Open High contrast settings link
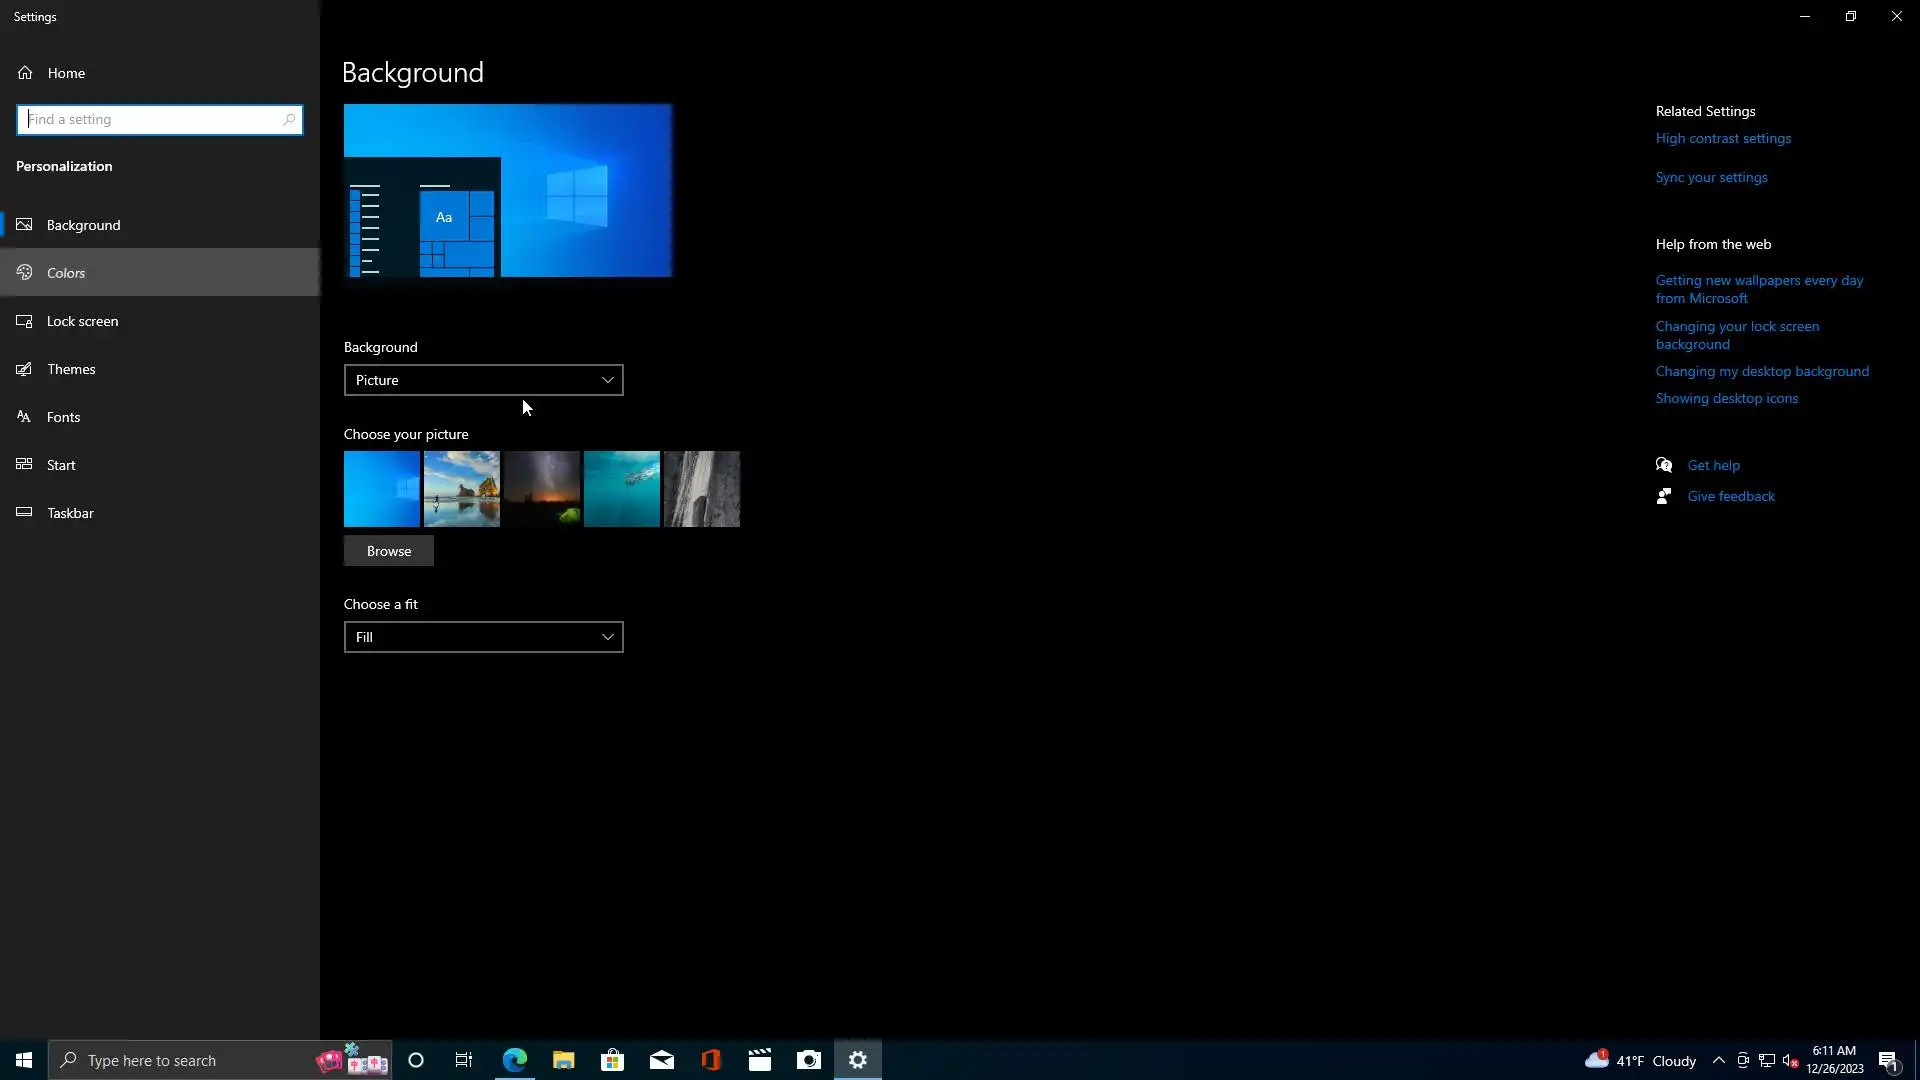The height and width of the screenshot is (1080, 1920). click(1723, 139)
